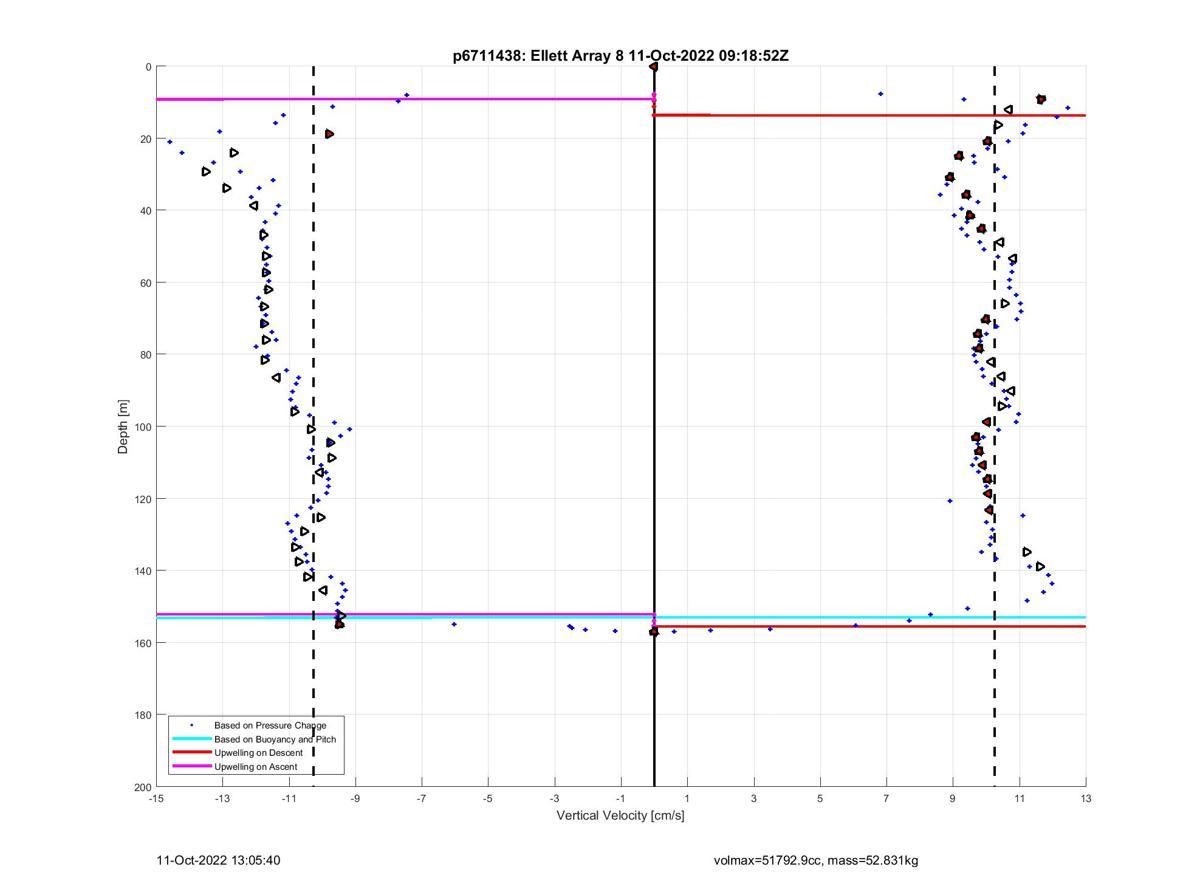Click y-axis tick label 20
The image size is (1200, 885).
[145, 139]
